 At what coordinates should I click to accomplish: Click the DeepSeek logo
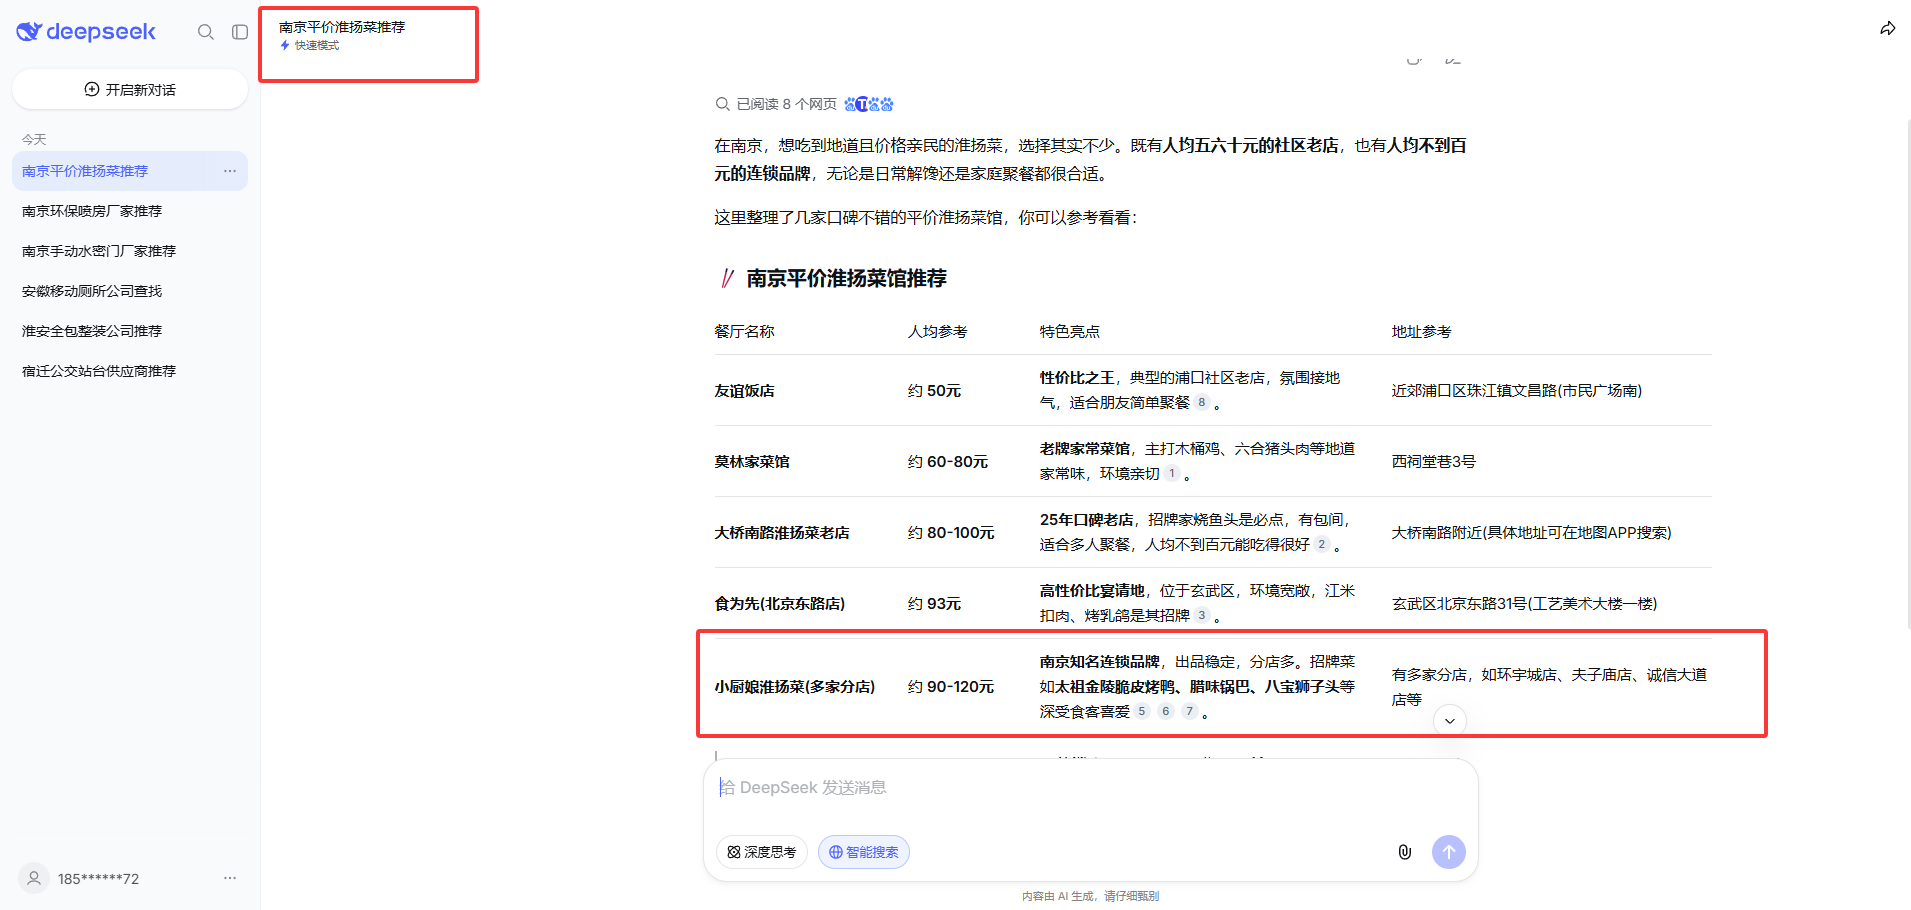click(x=86, y=32)
